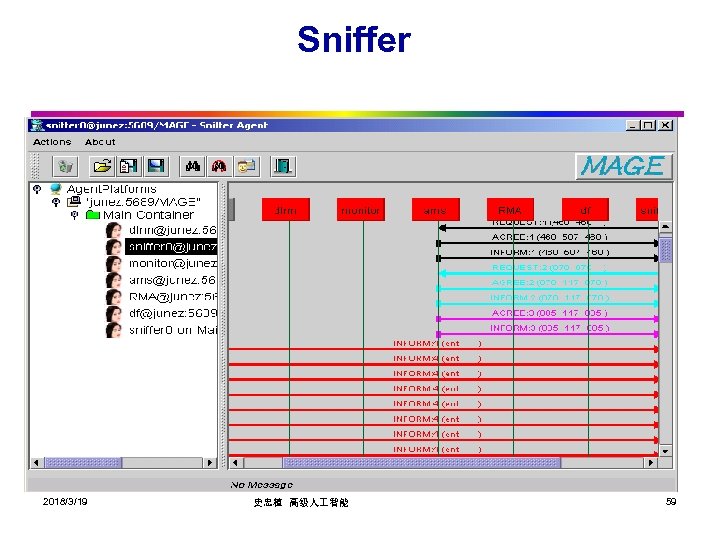
Task: Click the save document toolbar icon
Action: [x=129, y=166]
